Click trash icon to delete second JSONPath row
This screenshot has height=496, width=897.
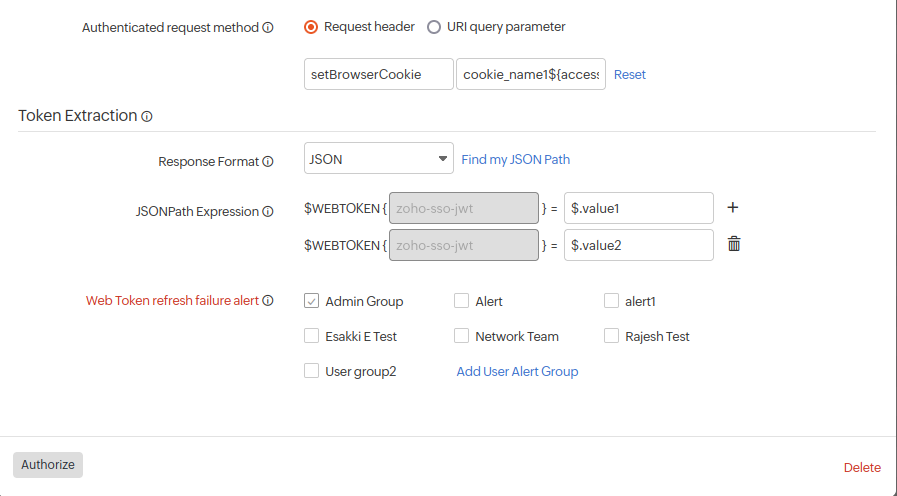[734, 244]
